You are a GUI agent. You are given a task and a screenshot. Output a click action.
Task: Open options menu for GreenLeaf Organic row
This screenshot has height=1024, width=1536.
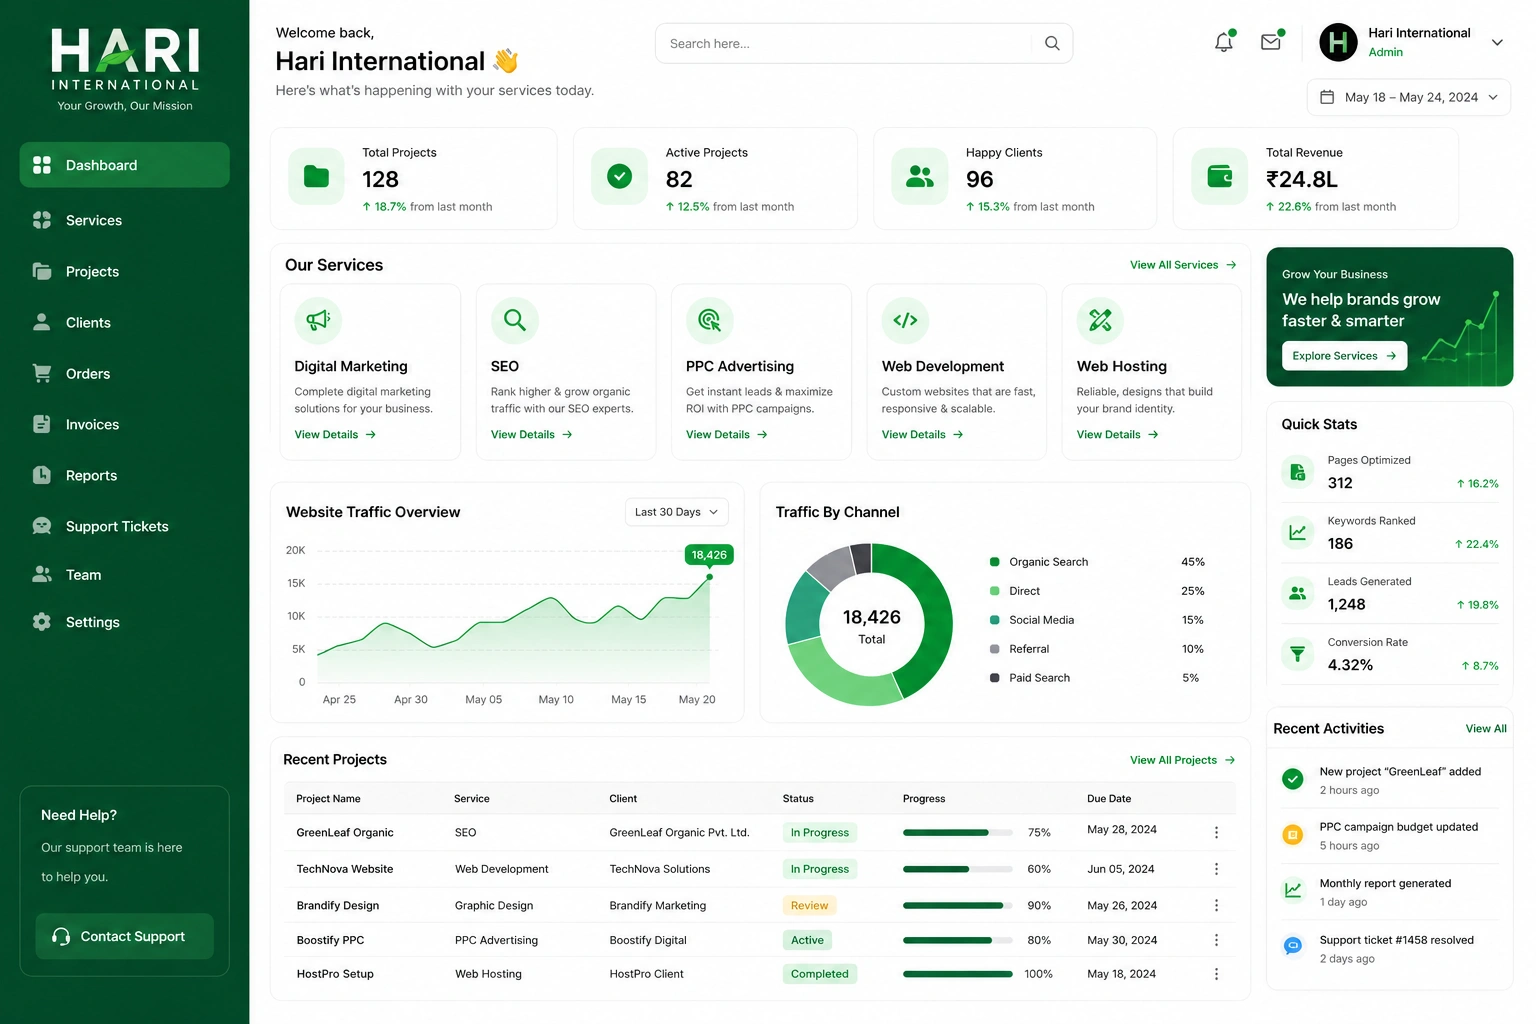[x=1216, y=832]
